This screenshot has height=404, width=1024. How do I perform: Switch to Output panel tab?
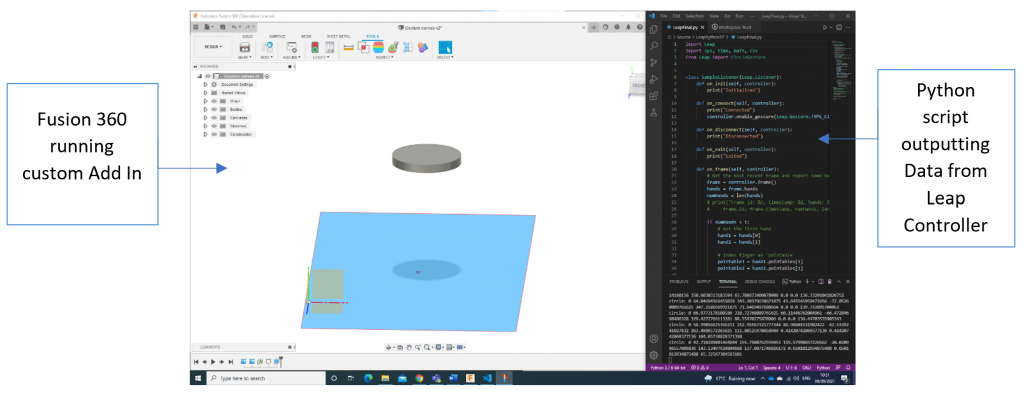[x=703, y=281]
